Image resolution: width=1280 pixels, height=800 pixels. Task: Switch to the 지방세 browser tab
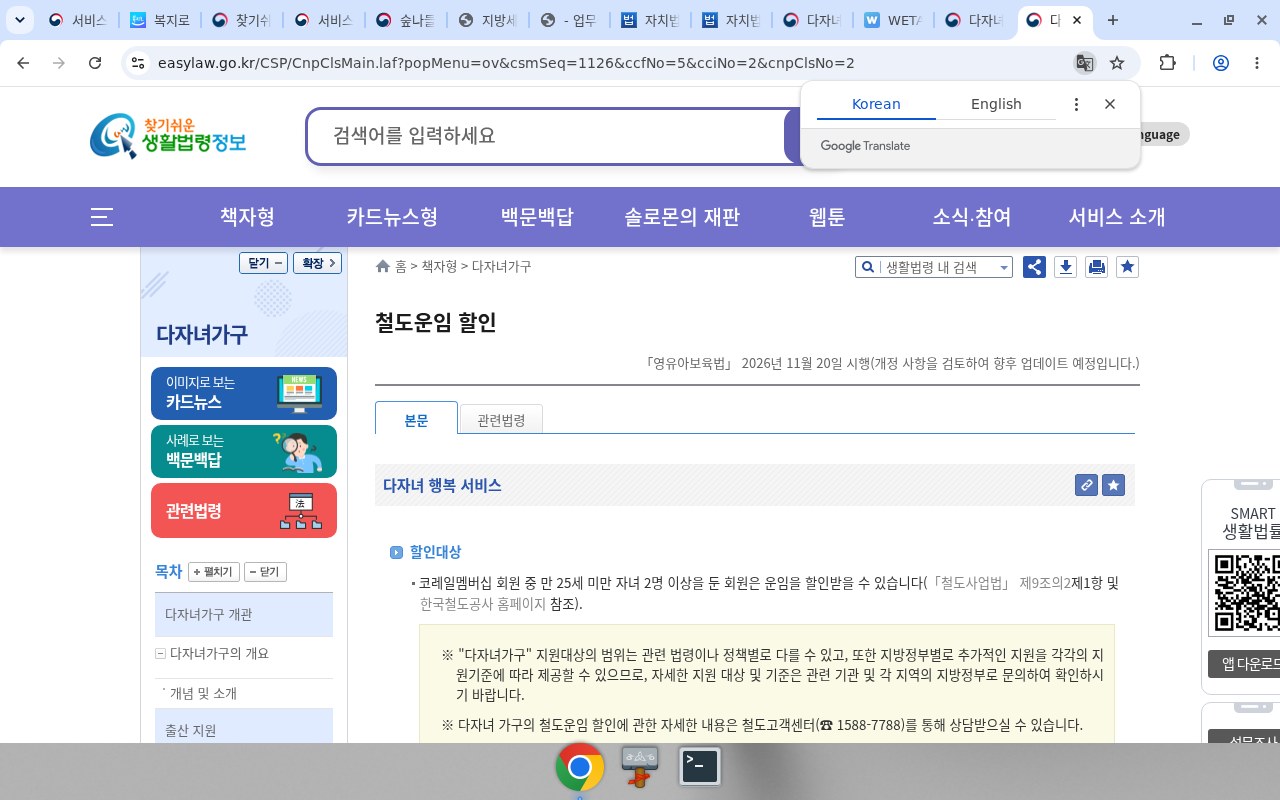(x=487, y=20)
